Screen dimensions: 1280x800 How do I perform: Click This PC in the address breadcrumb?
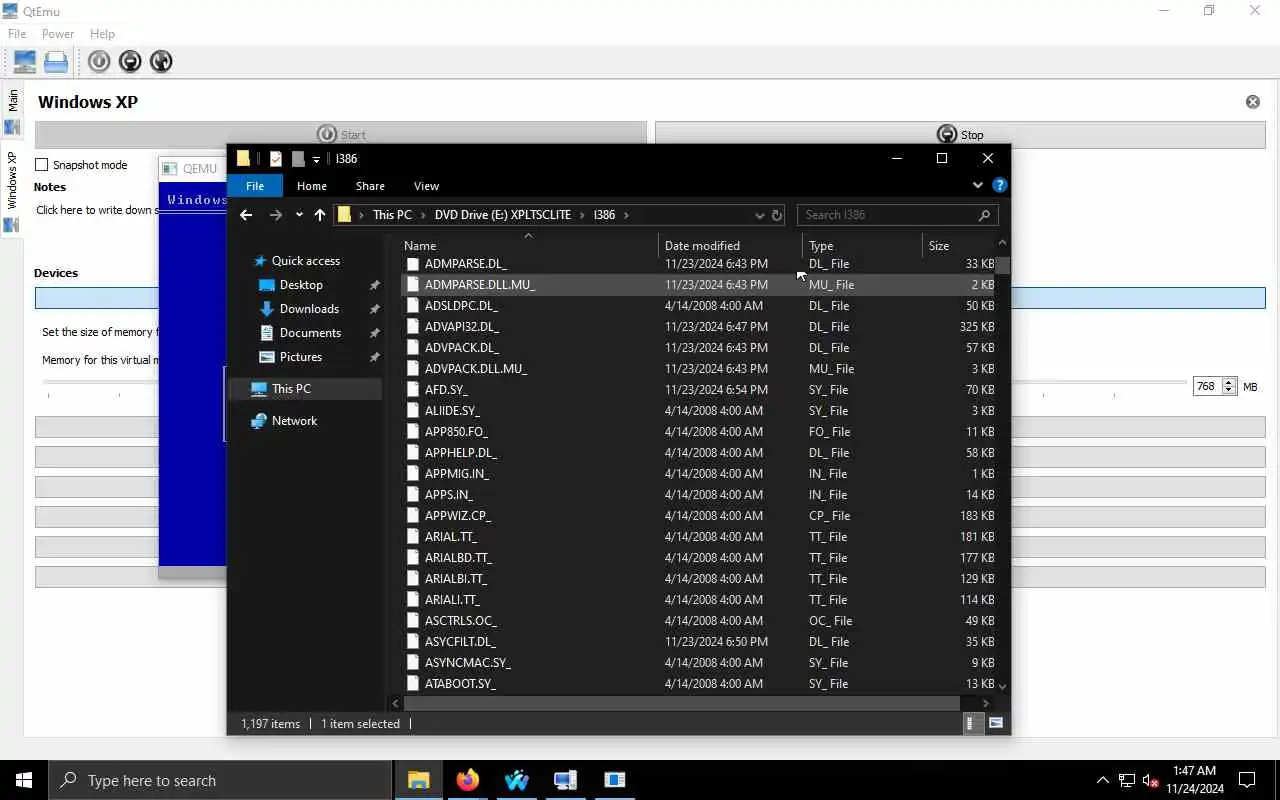(392, 215)
